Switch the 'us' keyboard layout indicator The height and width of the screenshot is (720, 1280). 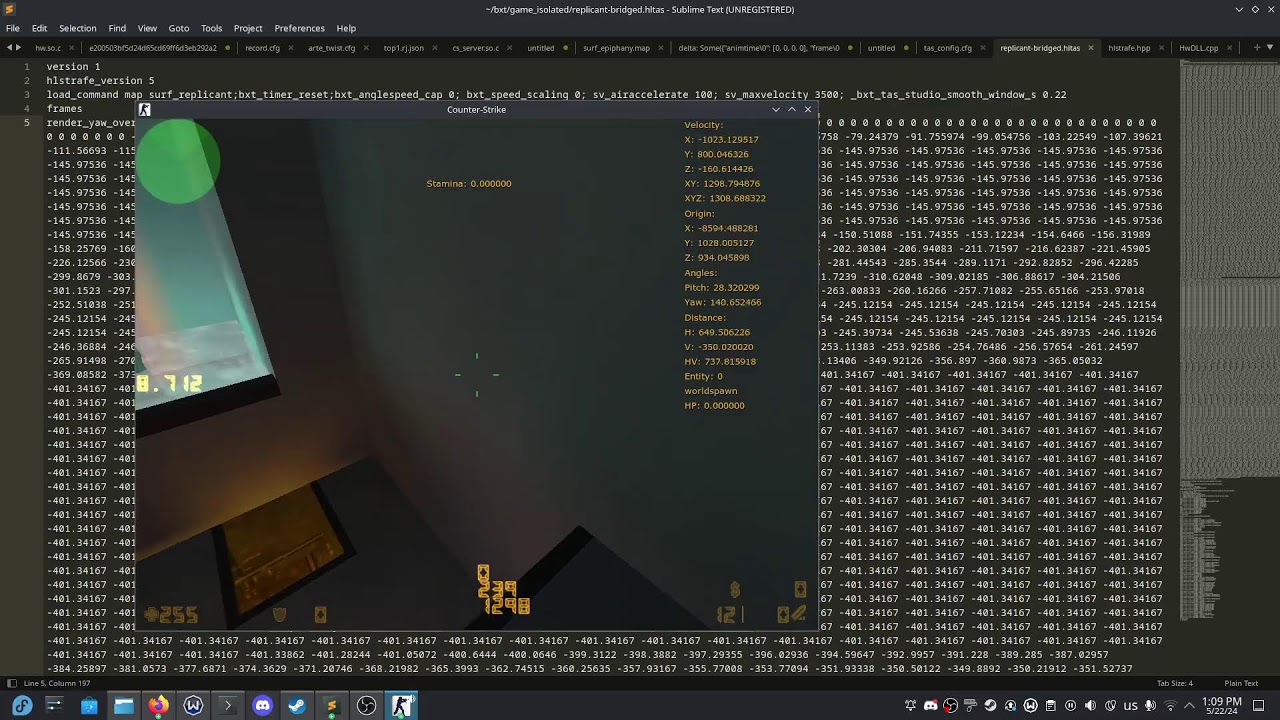pyautogui.click(x=1130, y=705)
